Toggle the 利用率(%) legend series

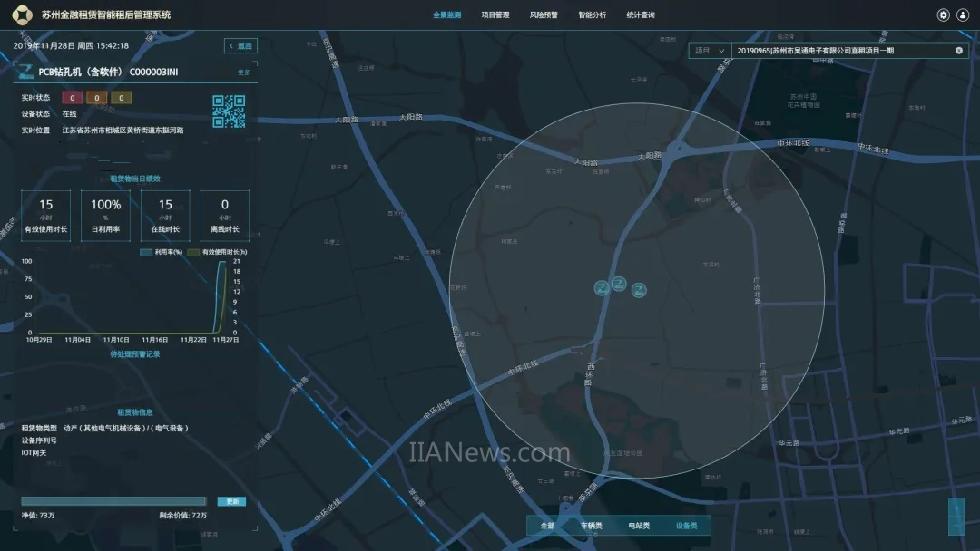[x=160, y=252]
